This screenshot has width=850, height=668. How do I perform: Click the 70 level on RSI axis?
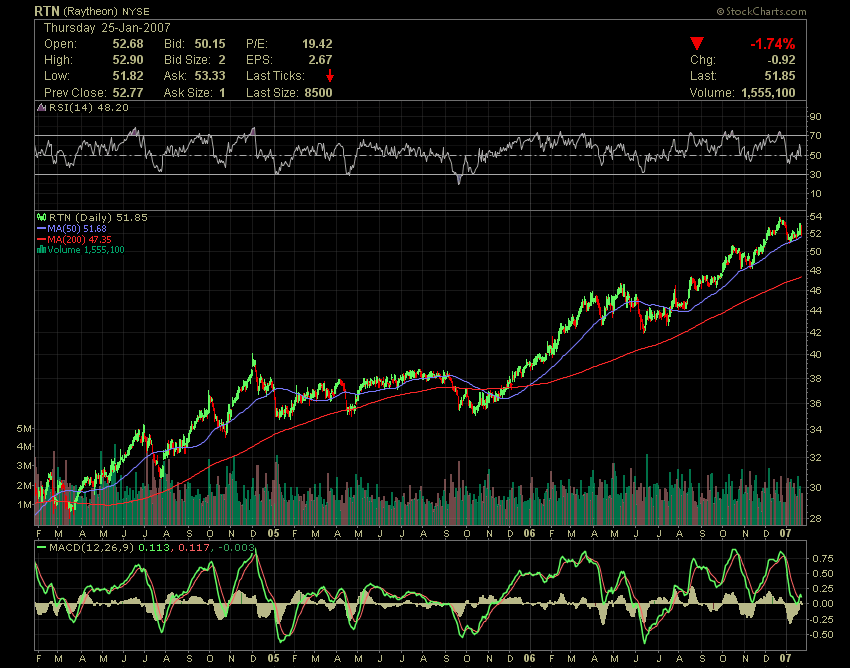click(815, 136)
